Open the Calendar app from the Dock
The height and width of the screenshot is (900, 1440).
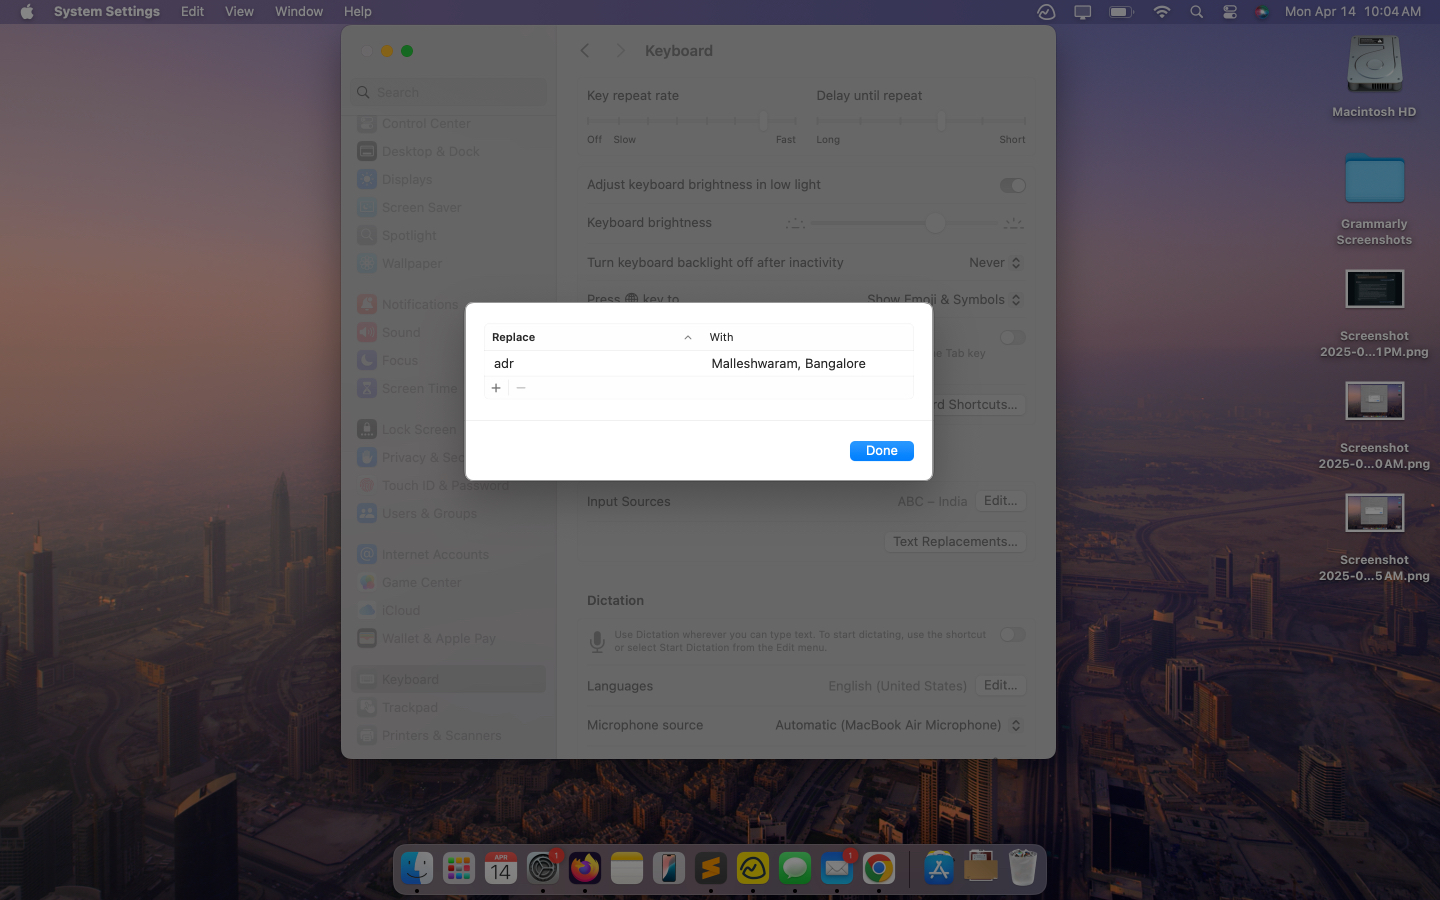coord(500,868)
